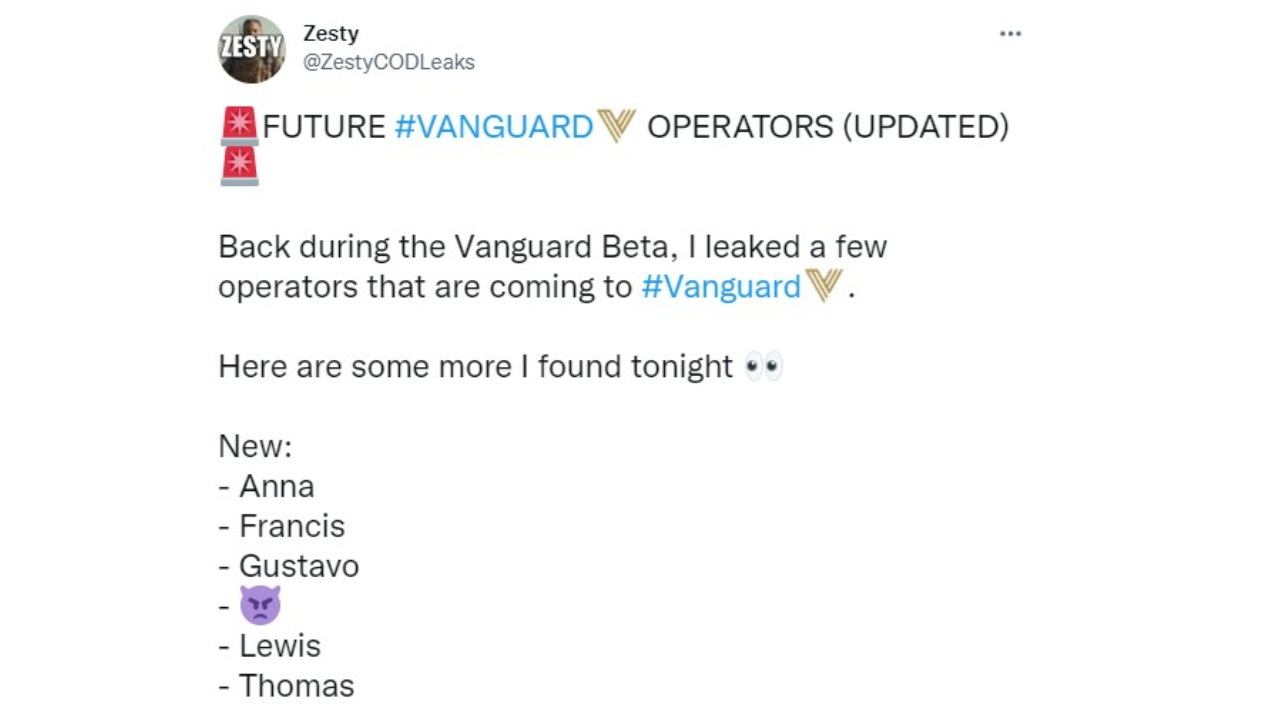Open the three-dot more options menu

pyautogui.click(x=1010, y=34)
